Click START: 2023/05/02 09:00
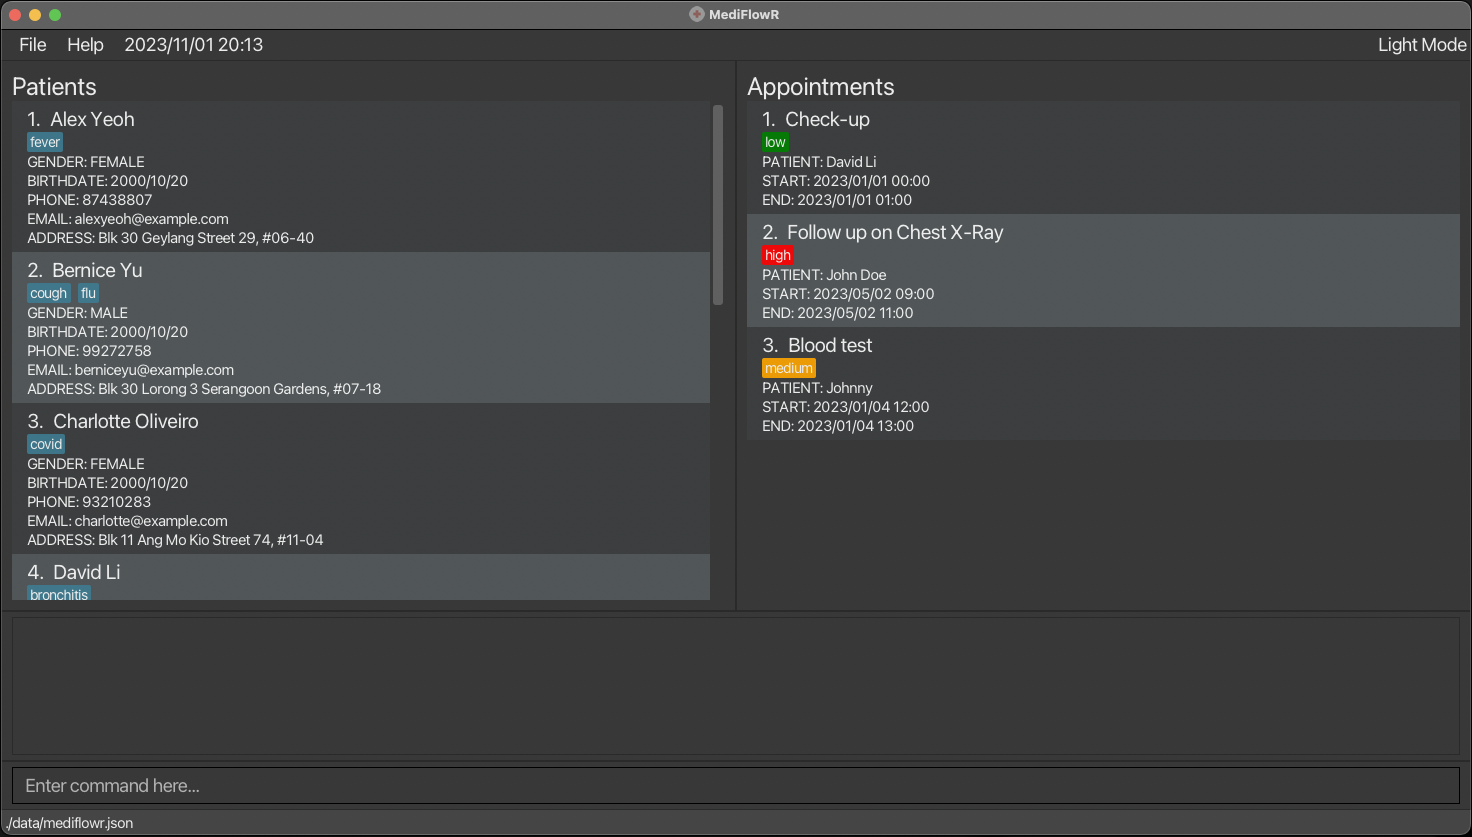This screenshot has width=1472, height=837. coord(848,294)
